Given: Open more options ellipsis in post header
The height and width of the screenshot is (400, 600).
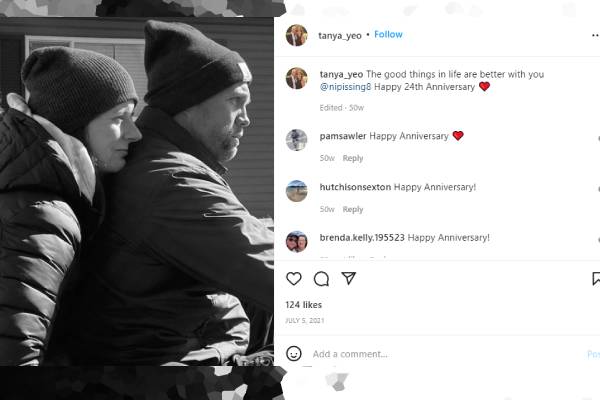Looking at the screenshot, I should click(595, 35).
